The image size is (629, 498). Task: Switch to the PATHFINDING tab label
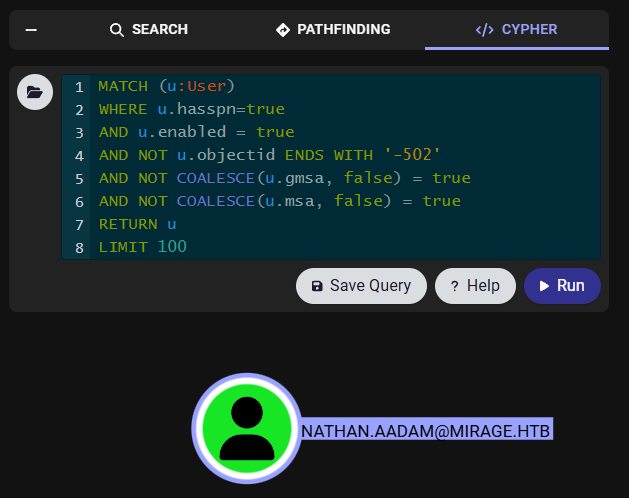(x=344, y=30)
